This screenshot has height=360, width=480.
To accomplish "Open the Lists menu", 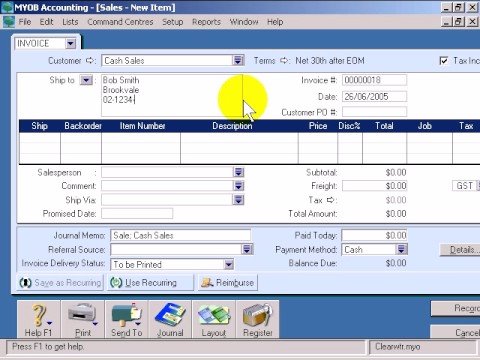I will pos(70,22).
